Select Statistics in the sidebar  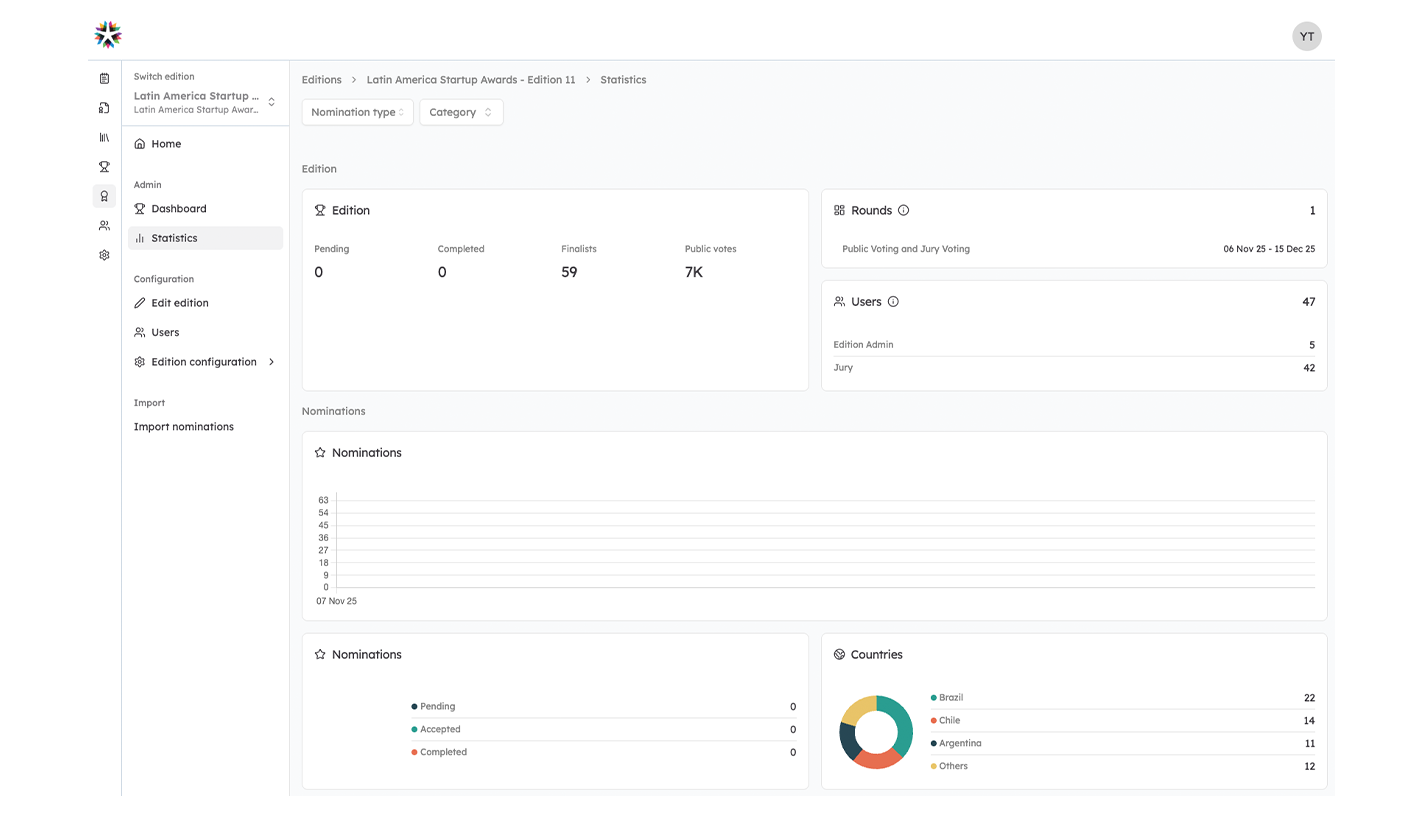point(205,238)
